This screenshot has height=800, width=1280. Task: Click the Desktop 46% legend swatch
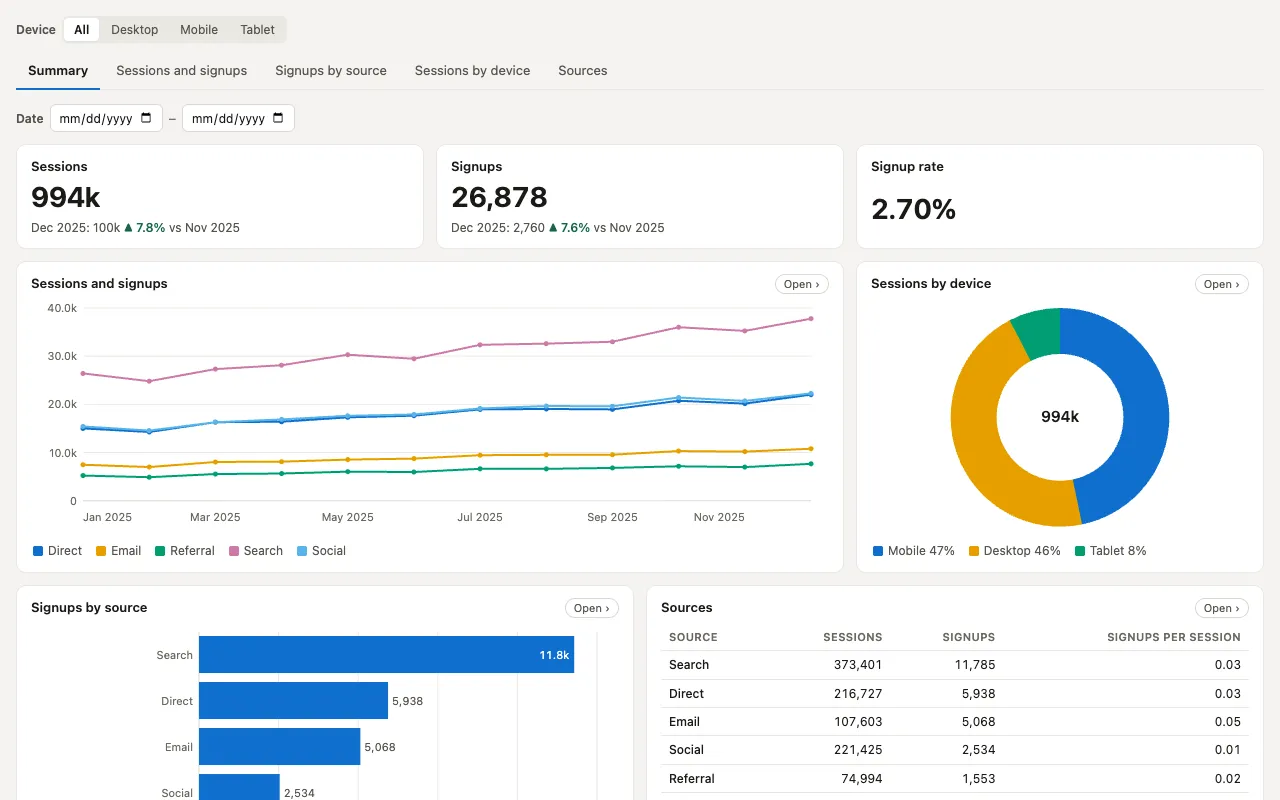point(974,551)
